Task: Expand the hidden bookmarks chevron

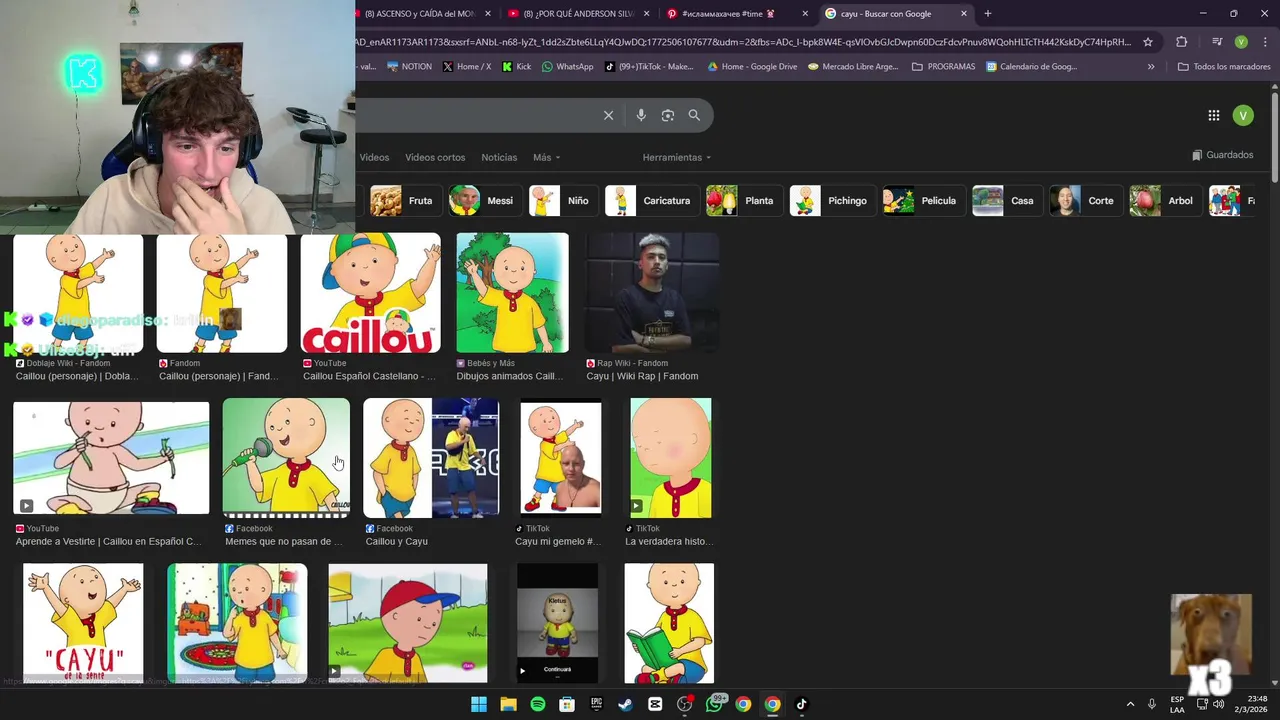Action: (1151, 67)
